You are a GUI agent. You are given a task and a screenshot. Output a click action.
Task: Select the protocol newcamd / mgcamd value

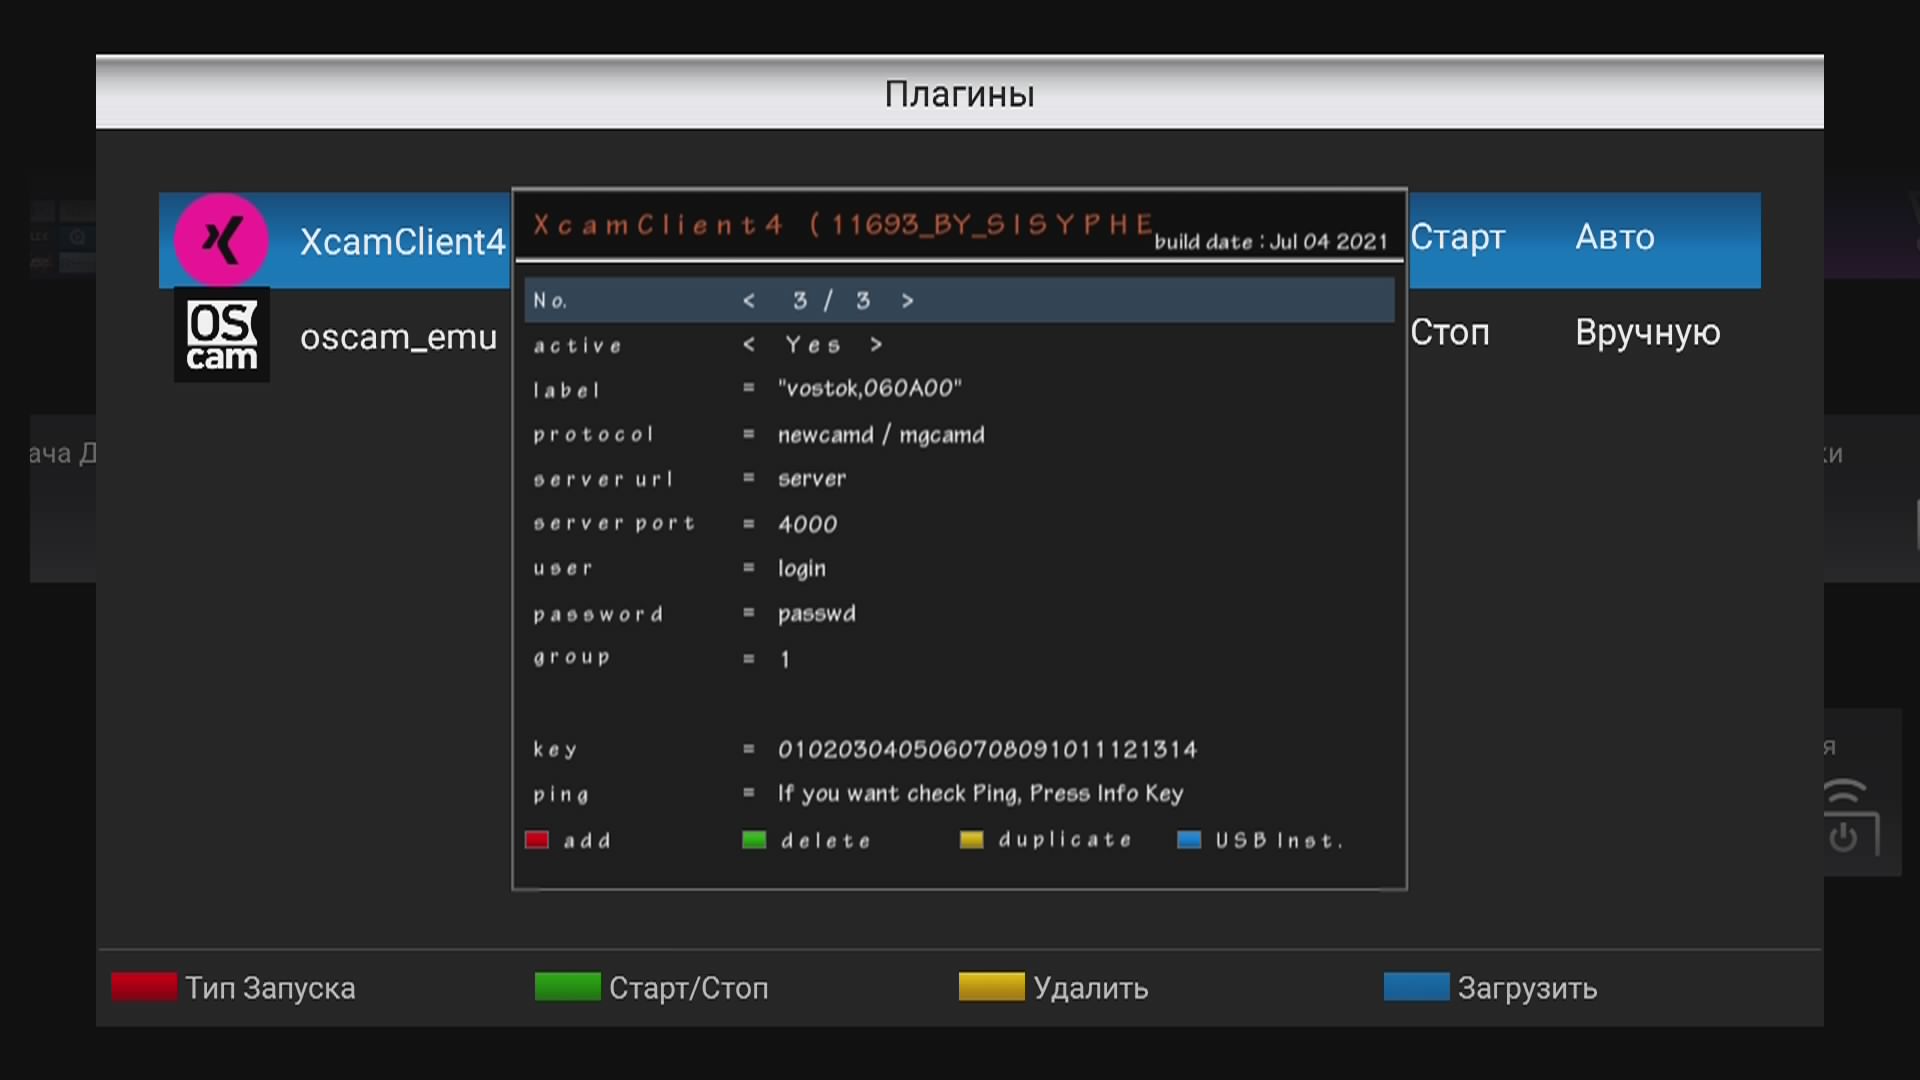(881, 435)
